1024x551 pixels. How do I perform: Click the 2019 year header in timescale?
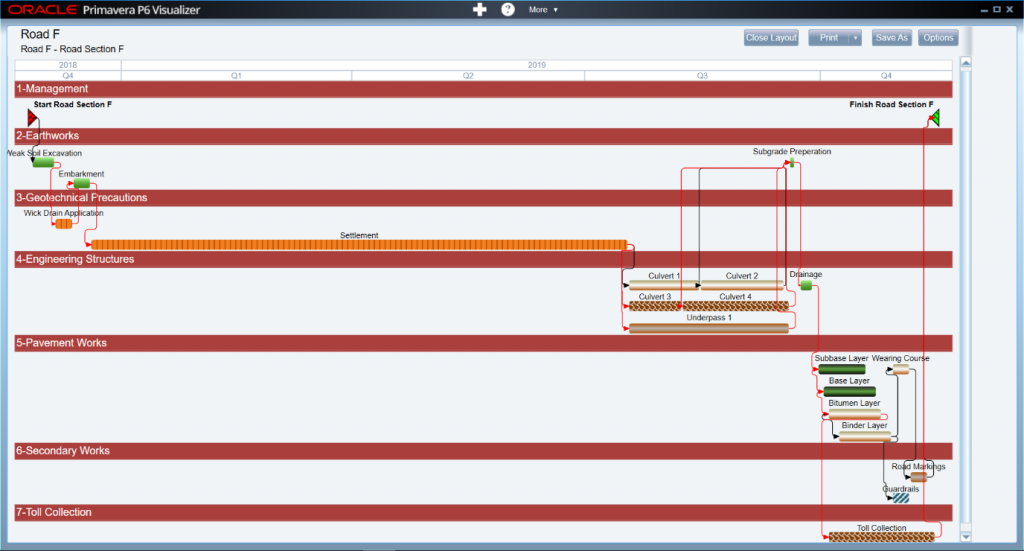click(x=536, y=65)
